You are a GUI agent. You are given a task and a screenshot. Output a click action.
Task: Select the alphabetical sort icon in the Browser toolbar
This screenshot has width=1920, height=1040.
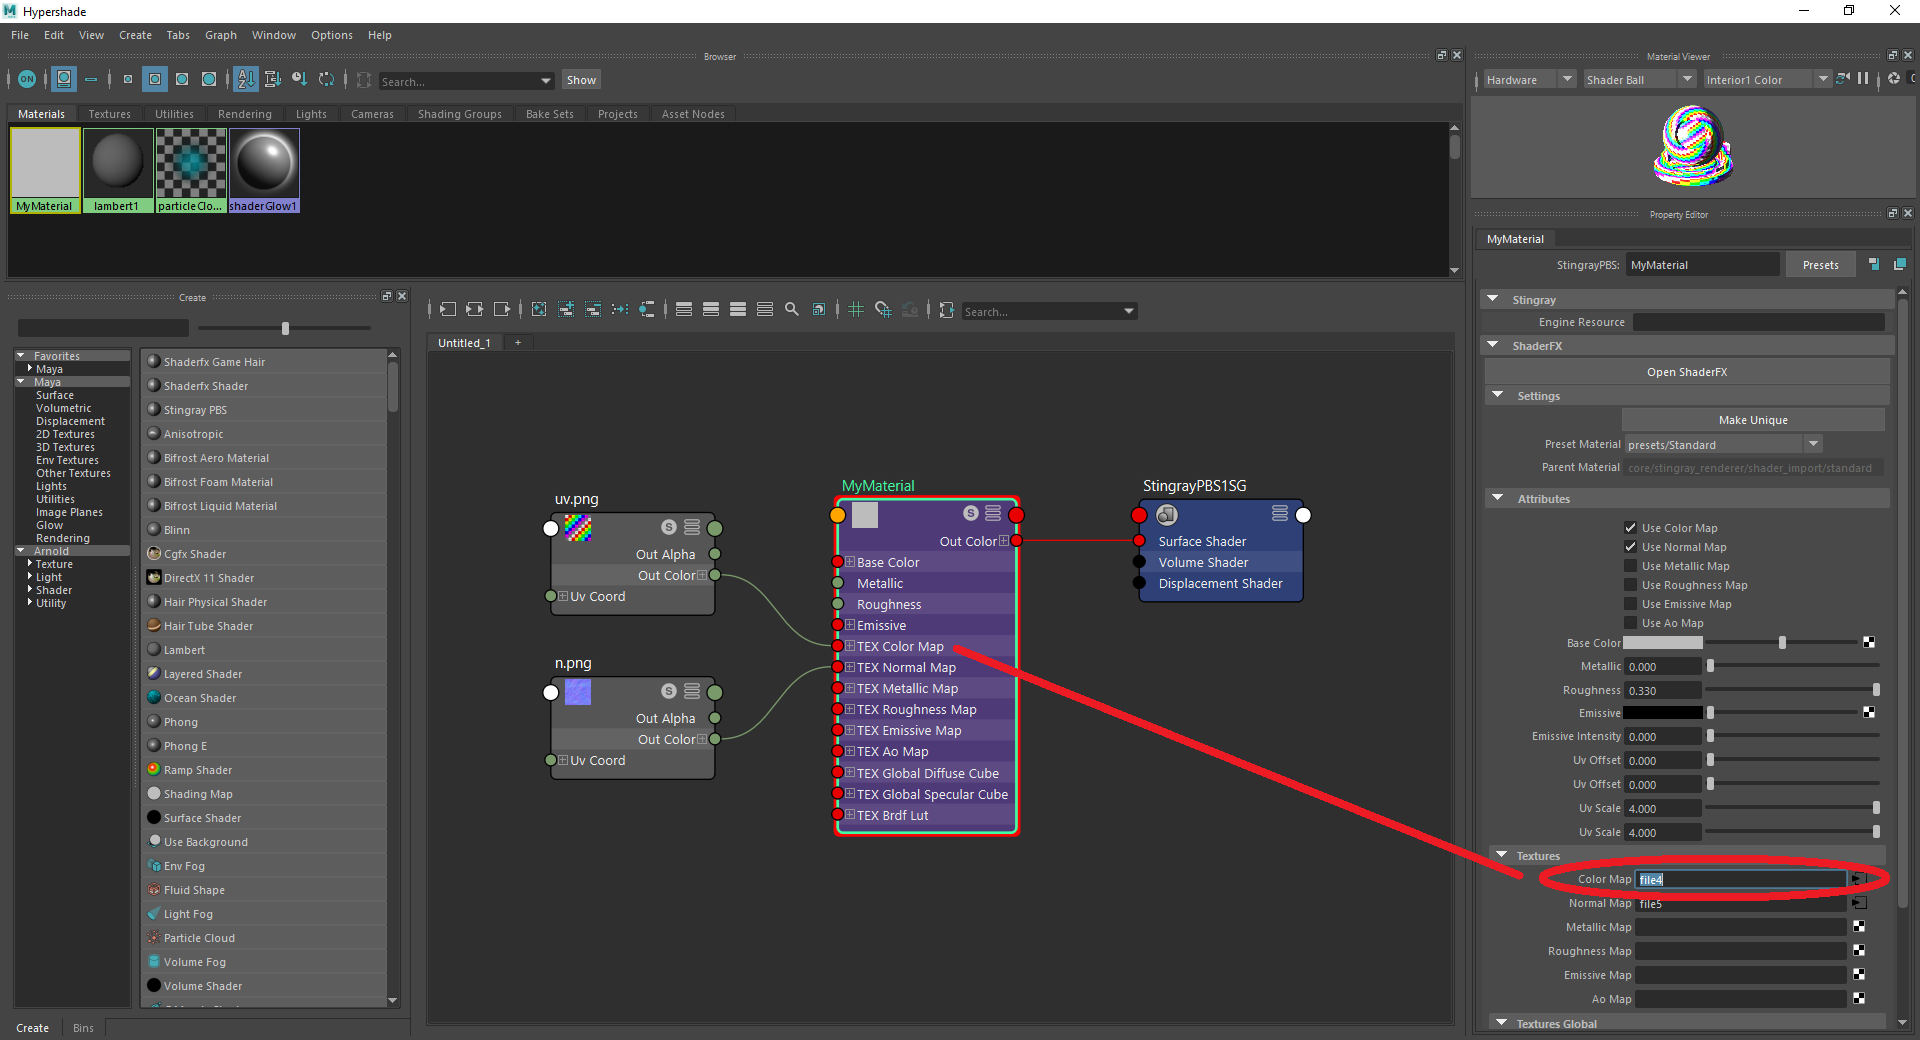click(x=246, y=80)
